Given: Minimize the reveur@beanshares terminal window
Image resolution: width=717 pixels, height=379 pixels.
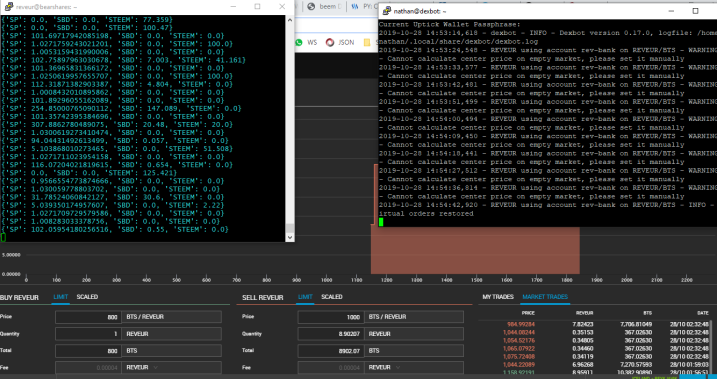Looking at the screenshot, I should (233, 6).
